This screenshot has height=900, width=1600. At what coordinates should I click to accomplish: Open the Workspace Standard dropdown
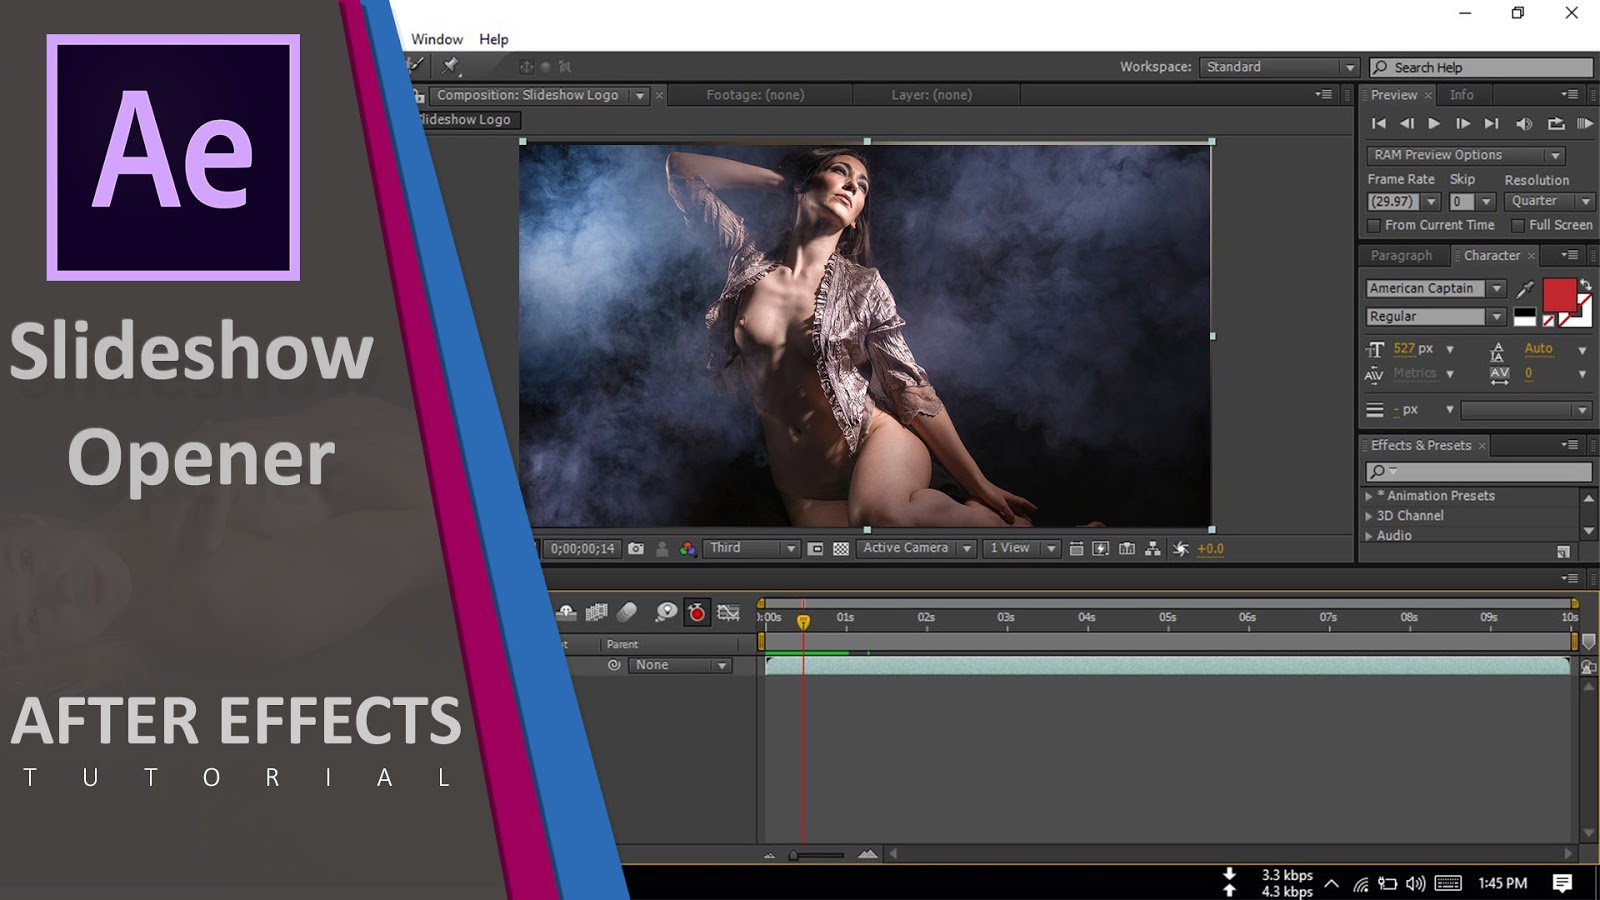tap(1279, 67)
